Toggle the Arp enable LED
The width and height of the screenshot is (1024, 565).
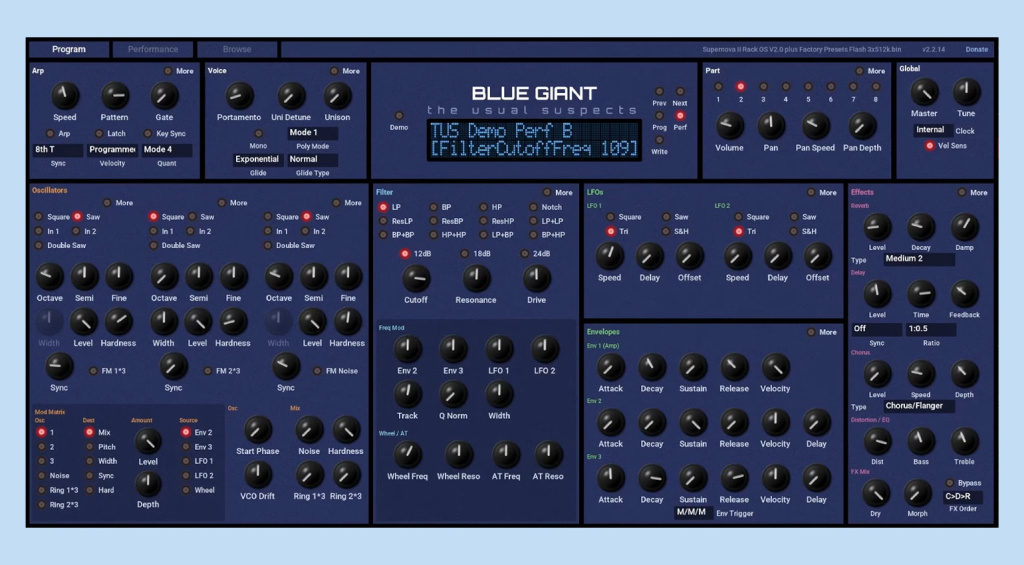(49, 133)
